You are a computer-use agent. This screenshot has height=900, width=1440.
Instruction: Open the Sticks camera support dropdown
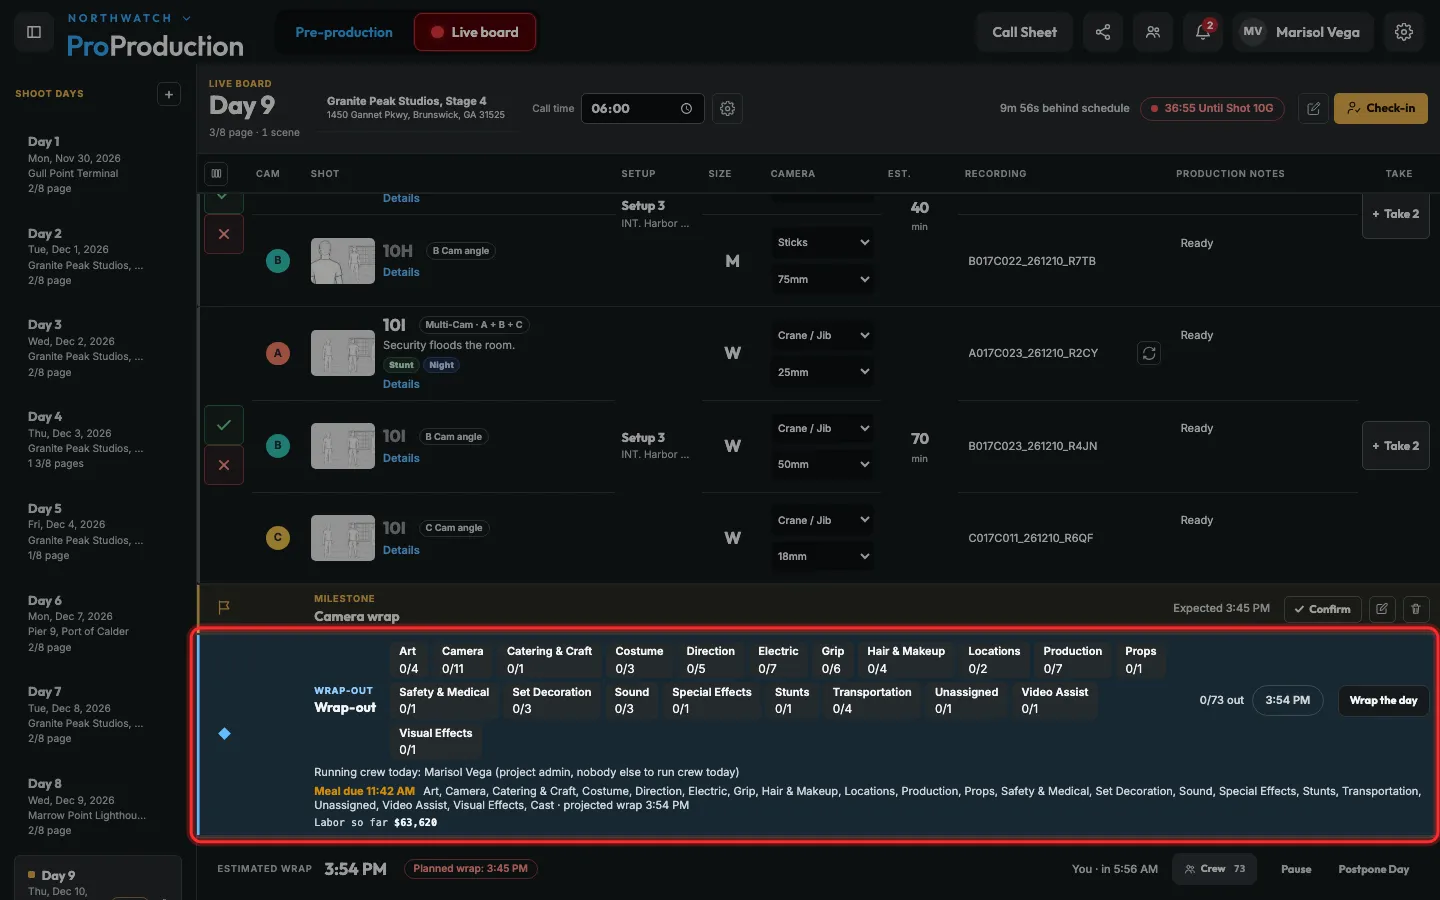click(823, 242)
